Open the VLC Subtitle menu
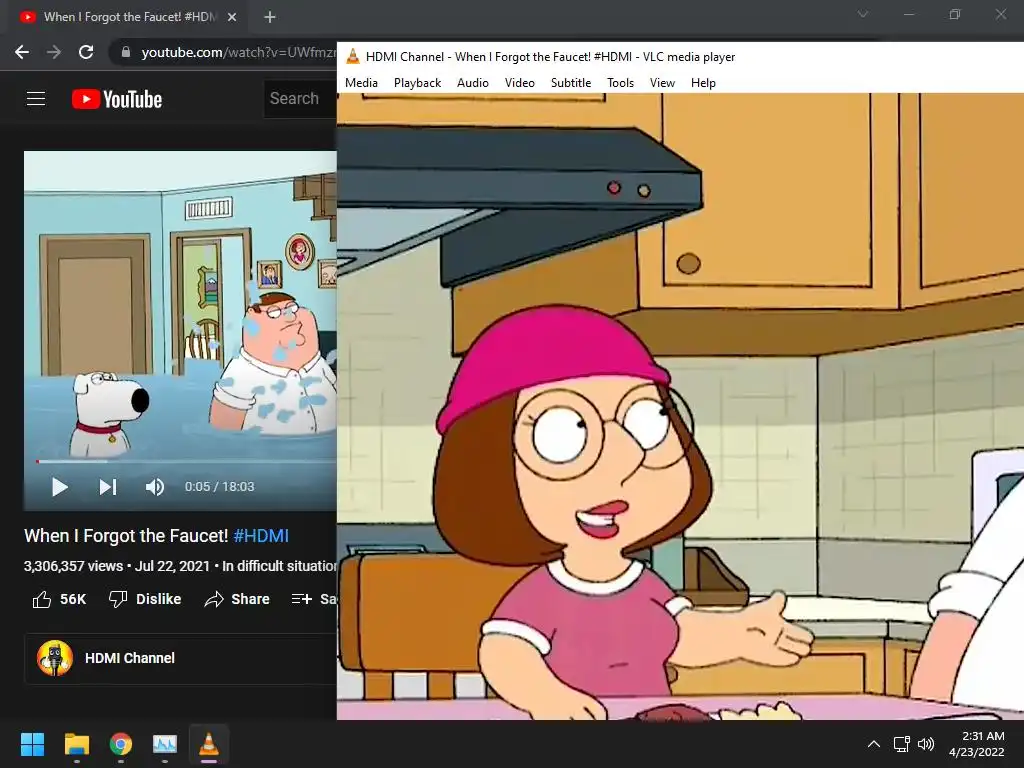The image size is (1024, 768). tap(571, 83)
